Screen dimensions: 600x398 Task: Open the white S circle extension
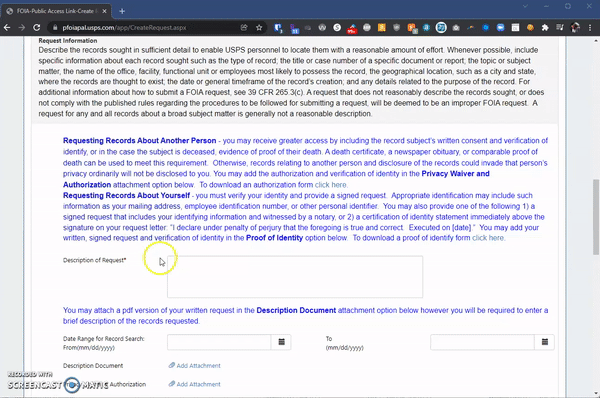(337, 28)
